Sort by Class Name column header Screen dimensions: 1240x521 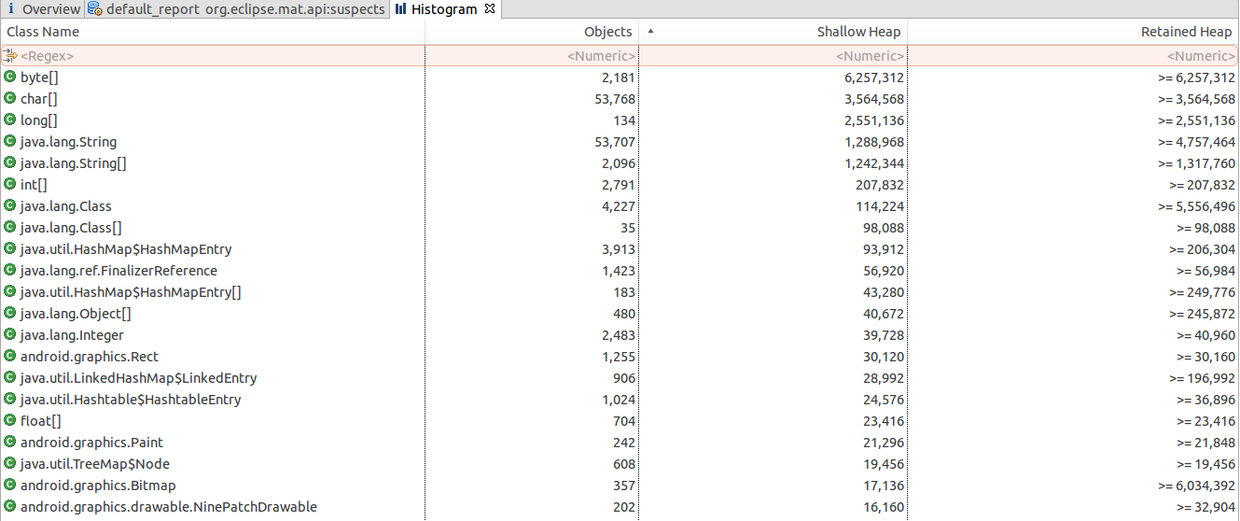pos(213,32)
